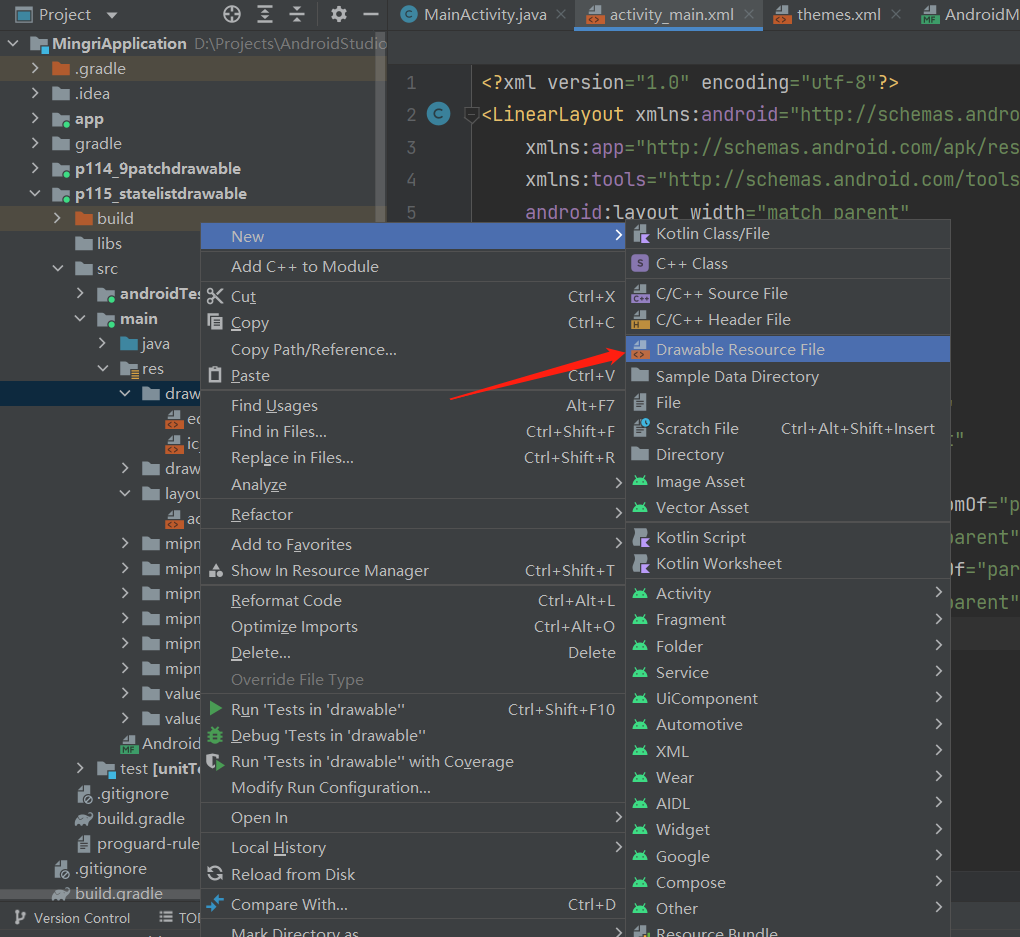The width and height of the screenshot is (1020, 937).
Task: Click the Collapse All icon in Project toolbar
Action: [296, 15]
